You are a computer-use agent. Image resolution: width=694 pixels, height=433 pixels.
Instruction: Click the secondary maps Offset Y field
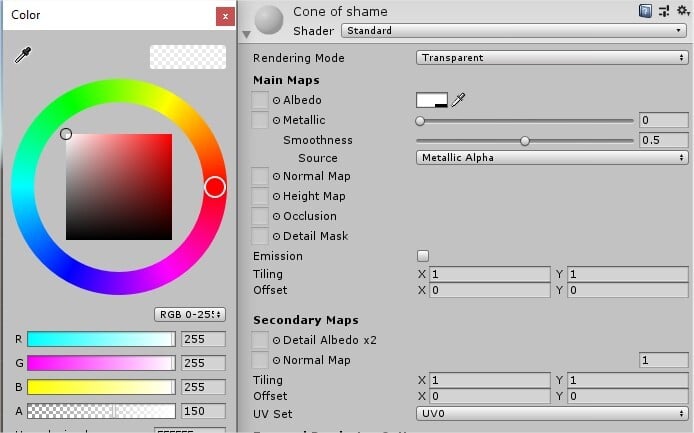click(628, 396)
